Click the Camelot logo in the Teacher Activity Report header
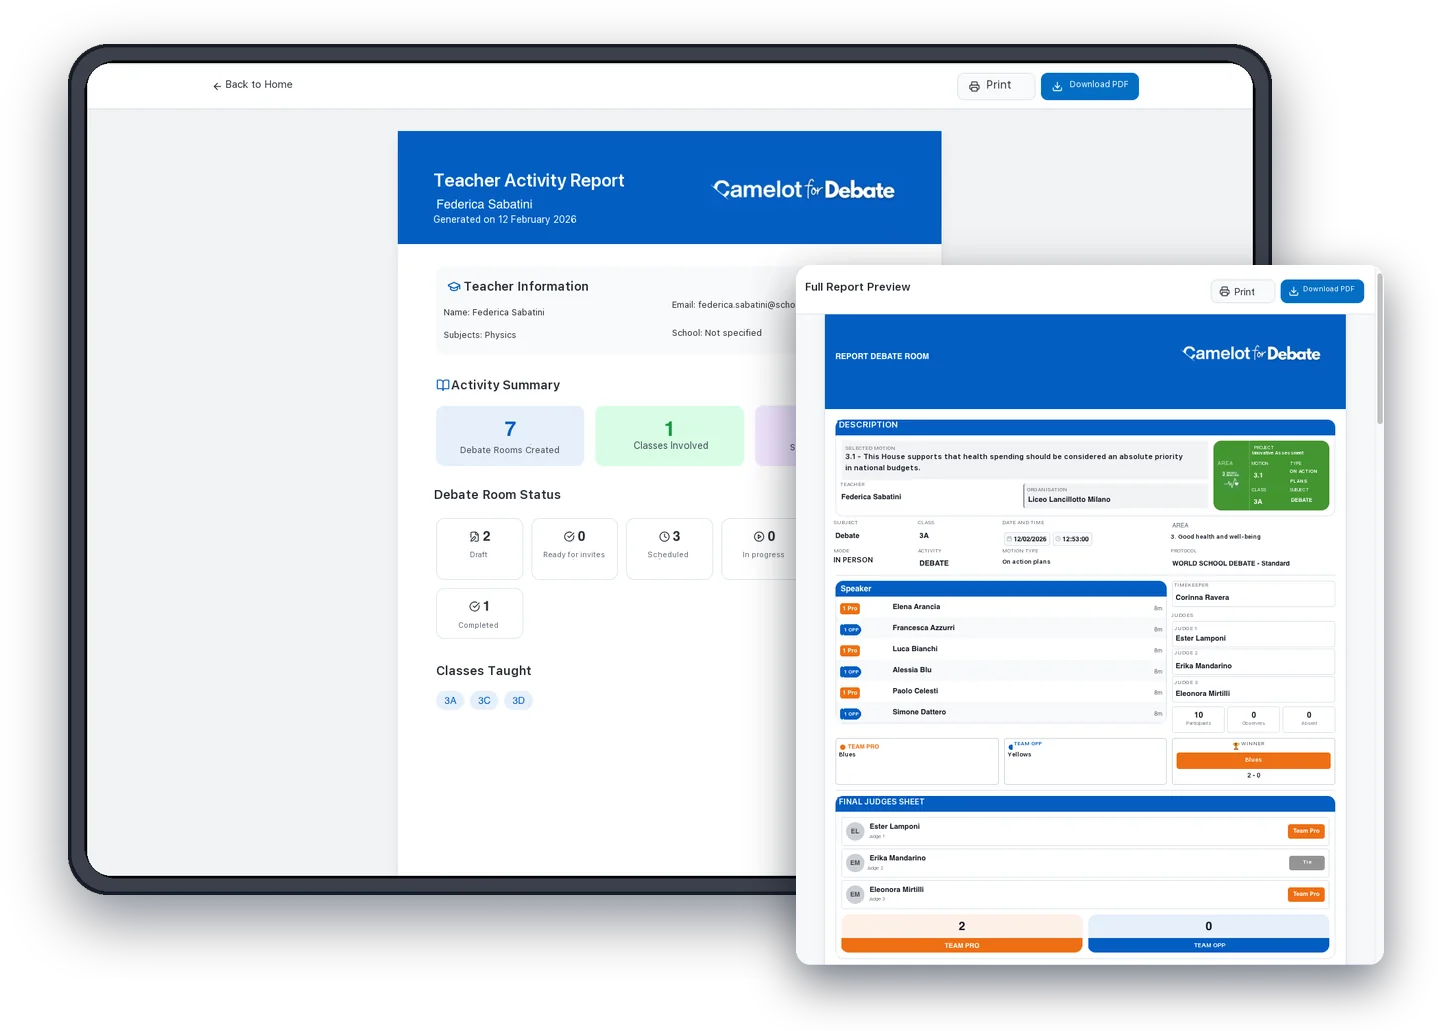Viewport: 1438px width, 1031px height. click(804, 189)
